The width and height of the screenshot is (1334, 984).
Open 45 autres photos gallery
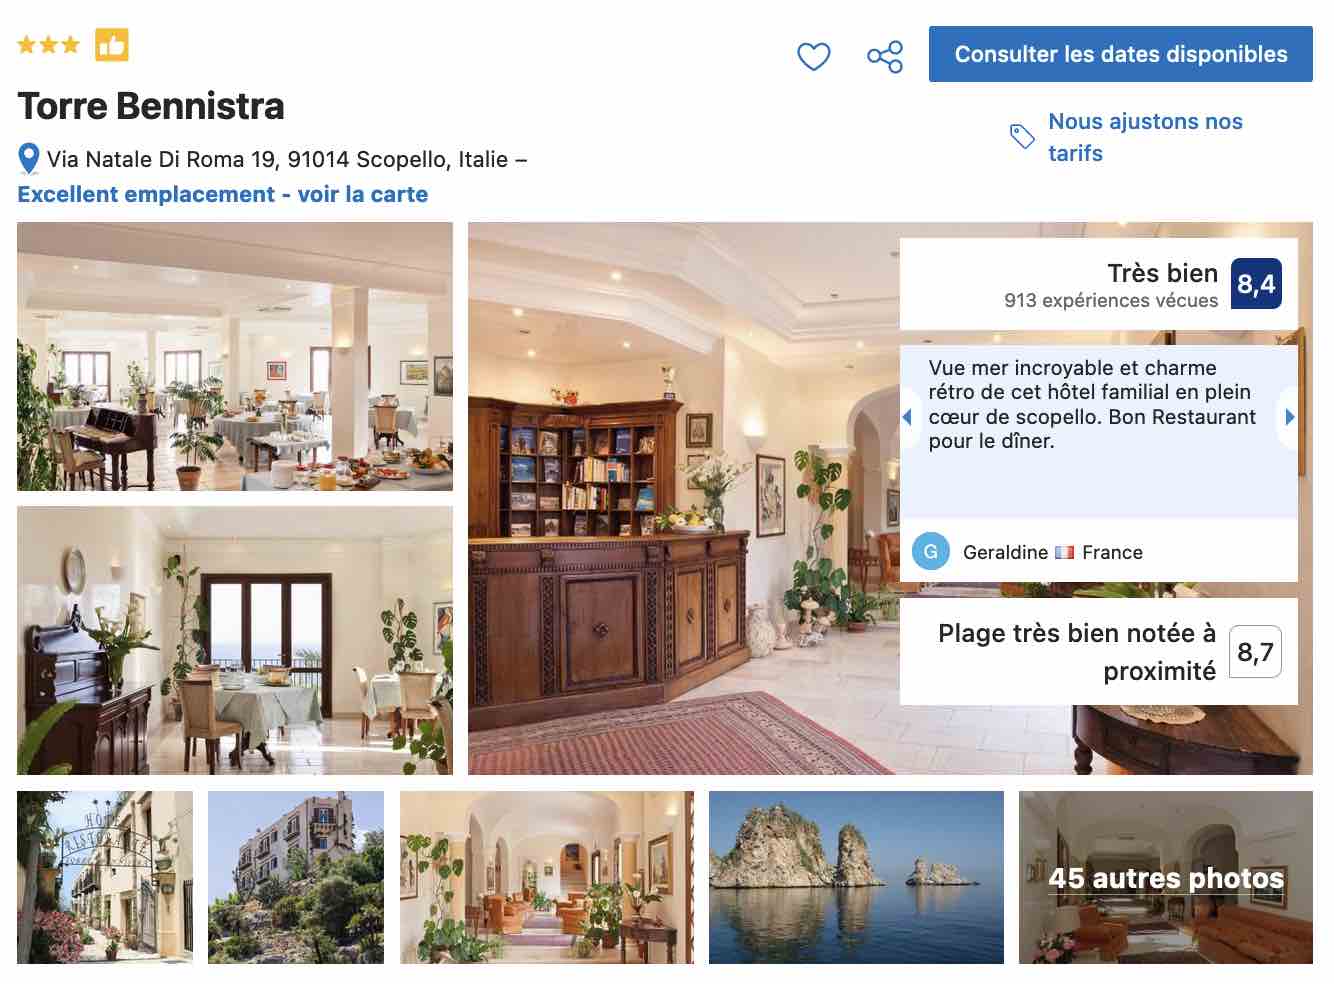tap(1166, 877)
